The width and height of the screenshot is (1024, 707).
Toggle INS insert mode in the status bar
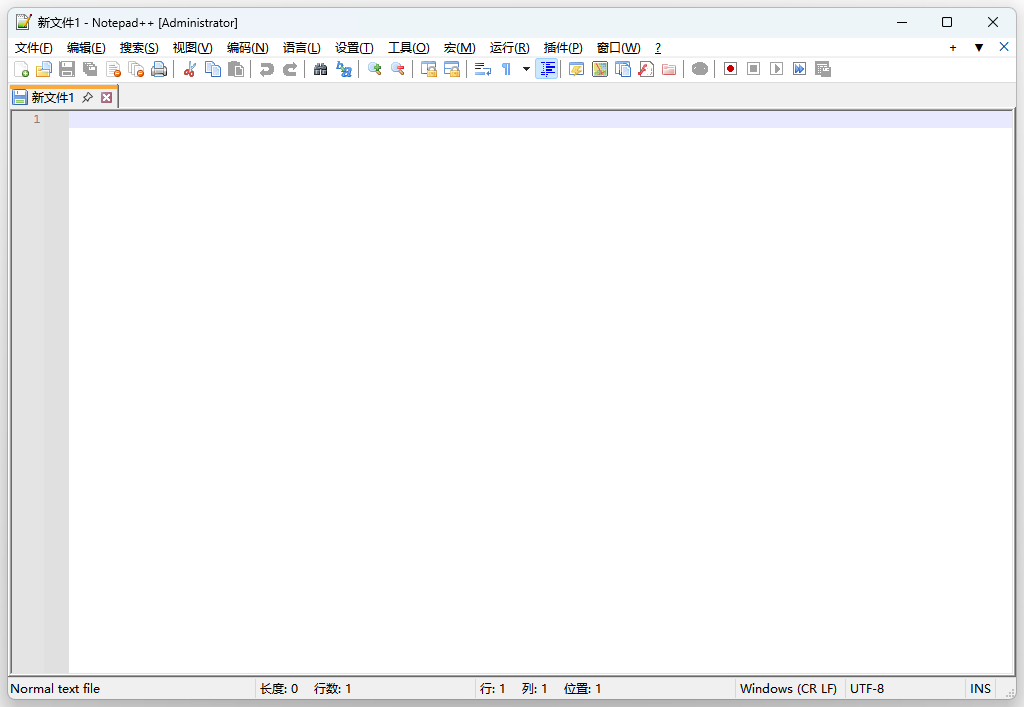click(x=980, y=689)
